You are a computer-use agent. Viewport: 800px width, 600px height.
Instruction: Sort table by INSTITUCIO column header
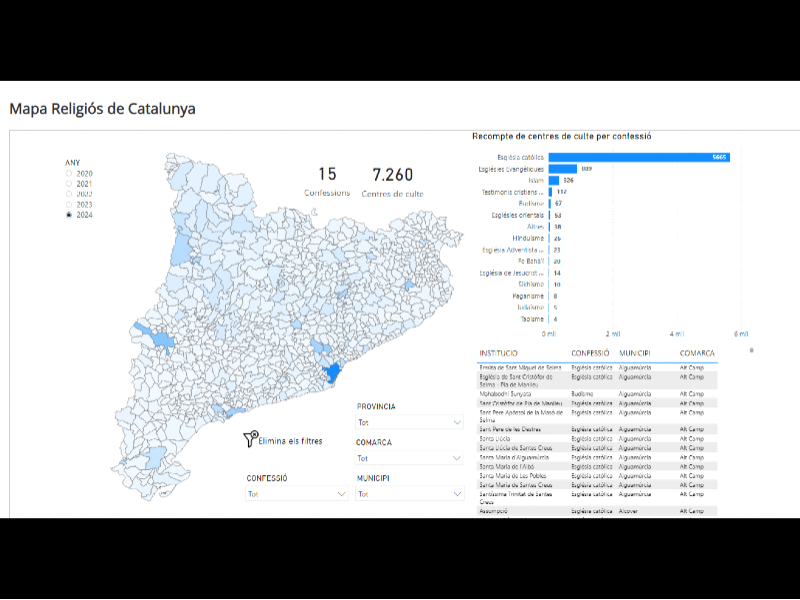(x=498, y=354)
